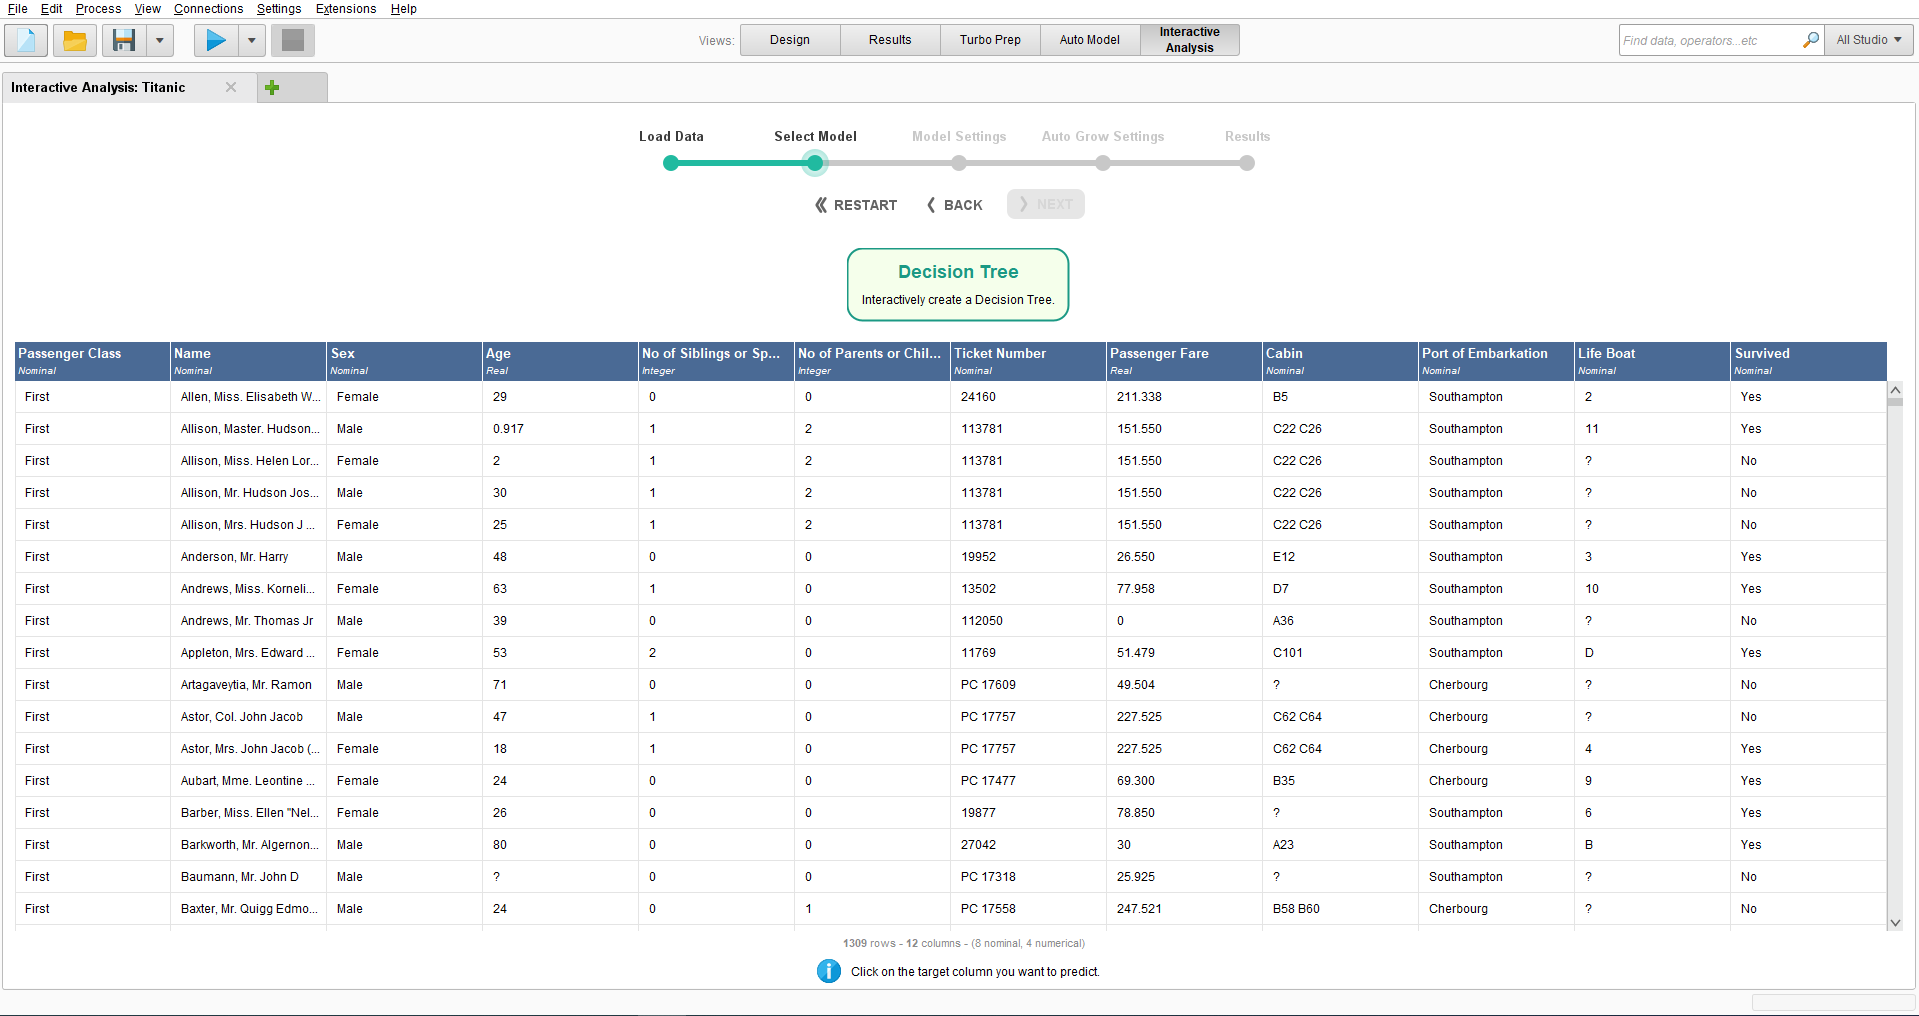Expand the run options dropdown arrow
The width and height of the screenshot is (1919, 1016).
coord(251,41)
